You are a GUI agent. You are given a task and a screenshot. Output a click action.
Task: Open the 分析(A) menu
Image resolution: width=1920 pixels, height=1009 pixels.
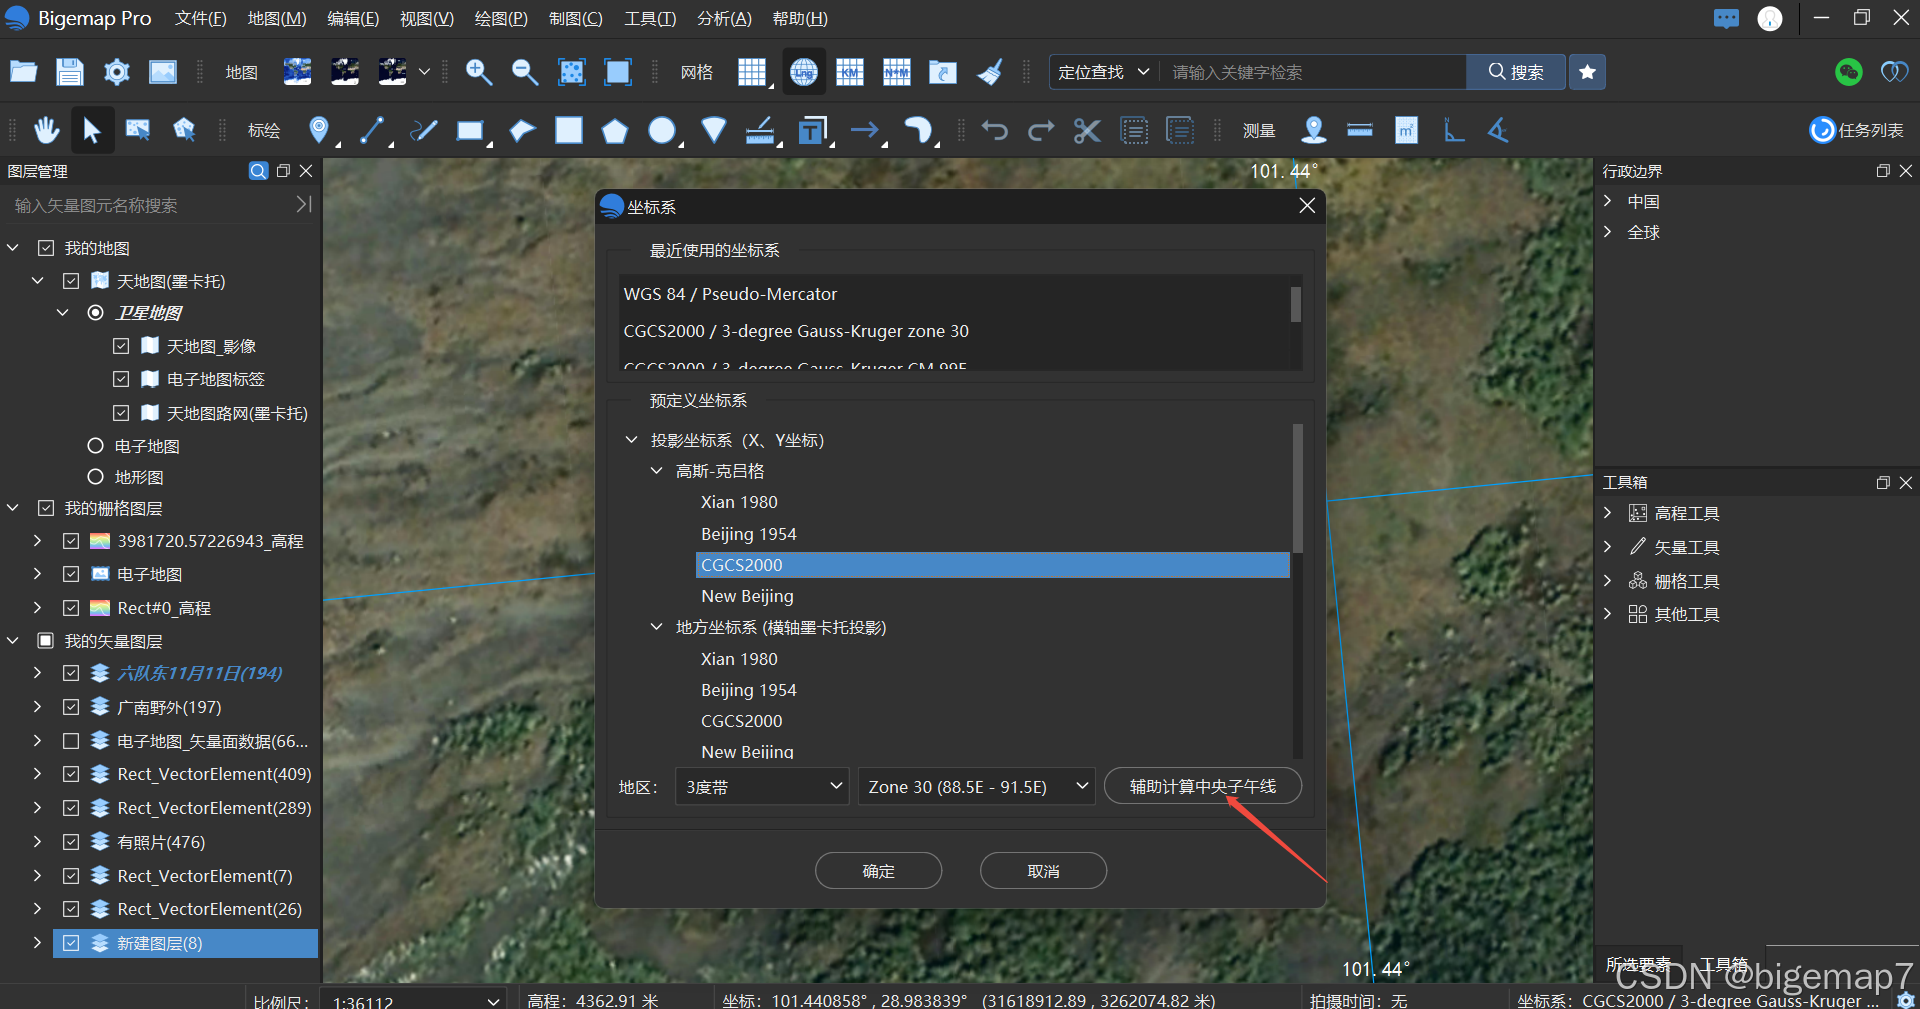tap(724, 19)
